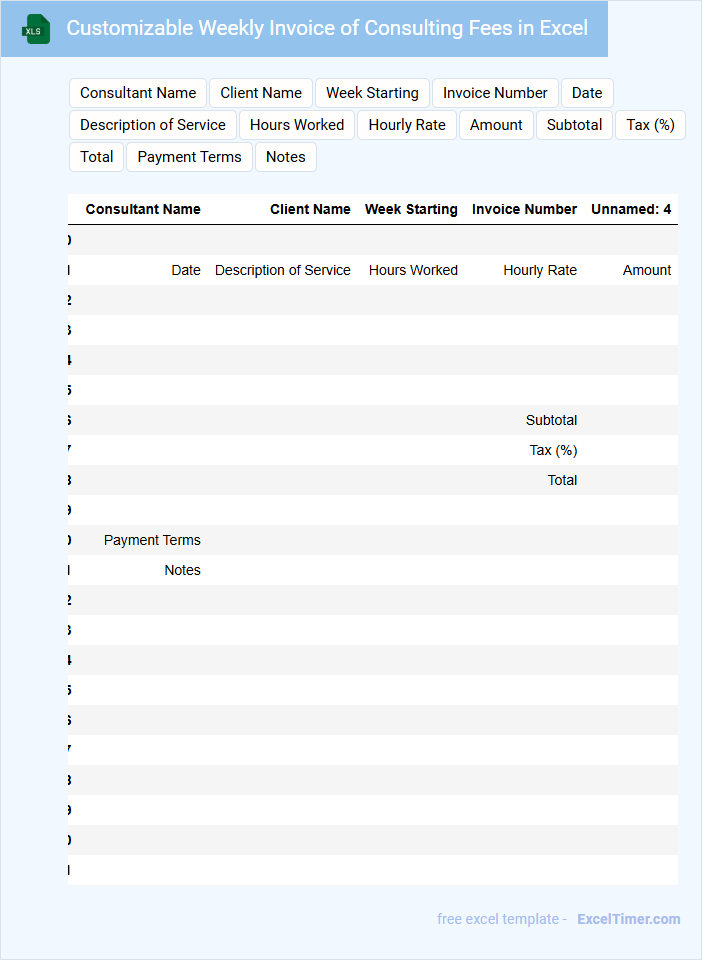Select the Tax (%) tag
The width and height of the screenshot is (702, 960).
pos(650,125)
